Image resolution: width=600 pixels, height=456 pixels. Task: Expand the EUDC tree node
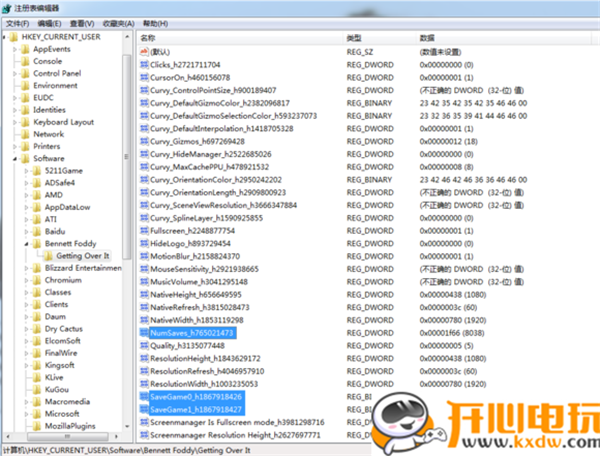coord(15,98)
